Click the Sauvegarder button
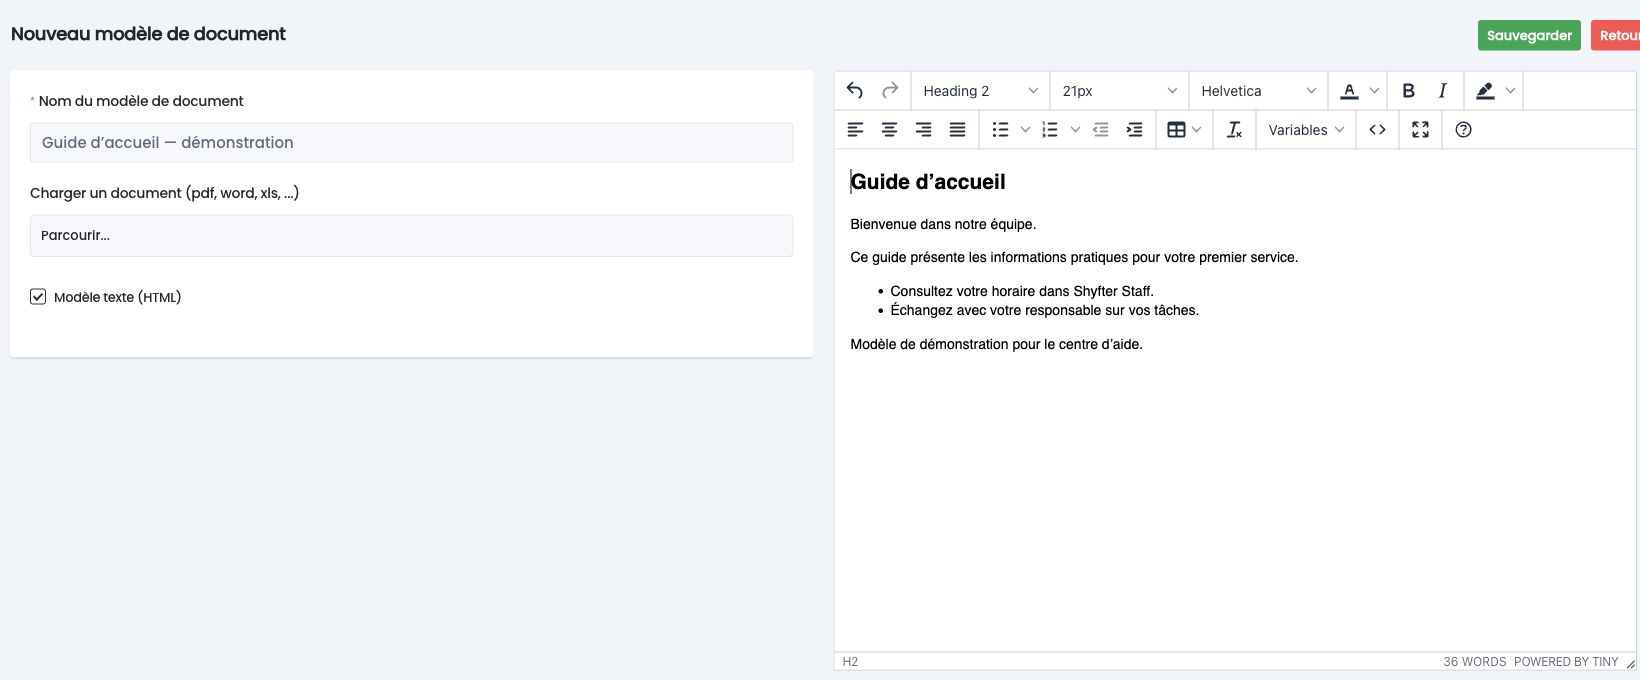1640x680 pixels. (x=1529, y=35)
